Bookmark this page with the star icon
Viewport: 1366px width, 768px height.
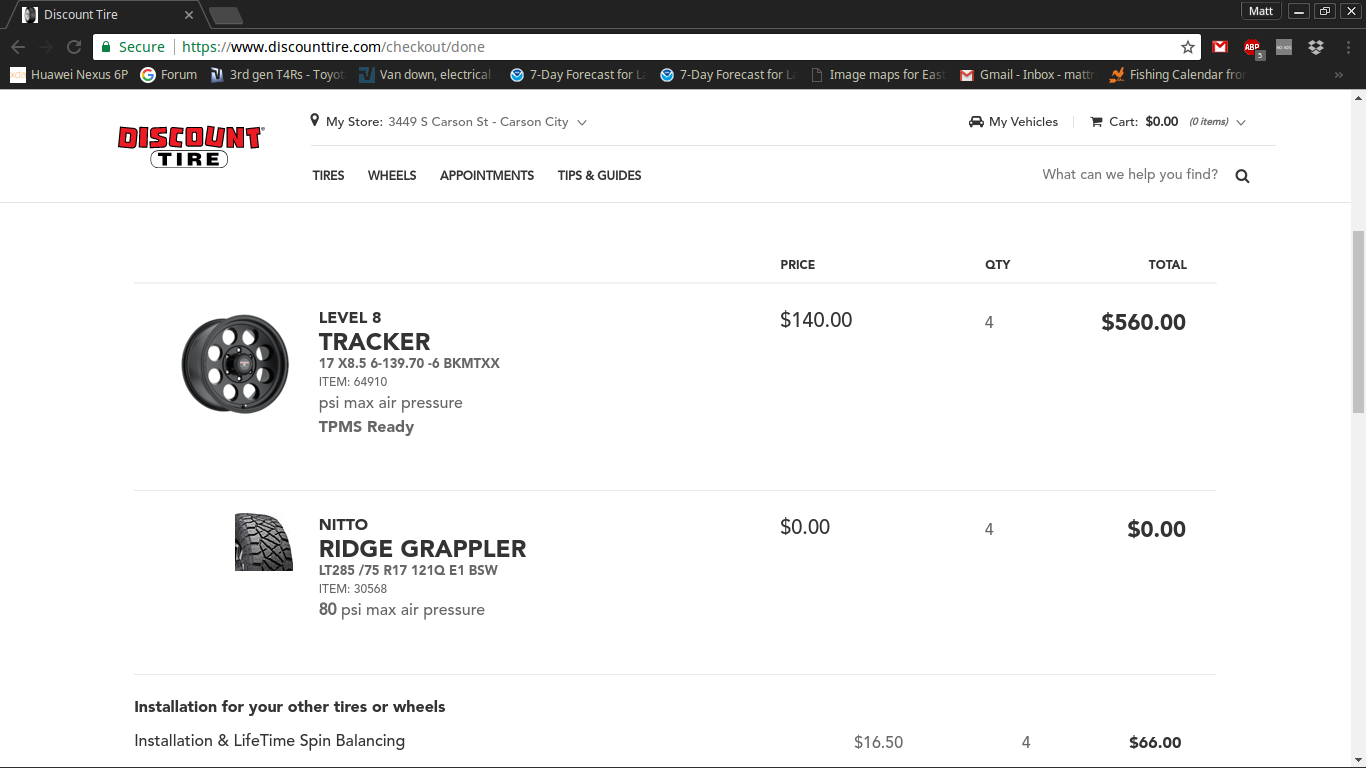[1188, 47]
